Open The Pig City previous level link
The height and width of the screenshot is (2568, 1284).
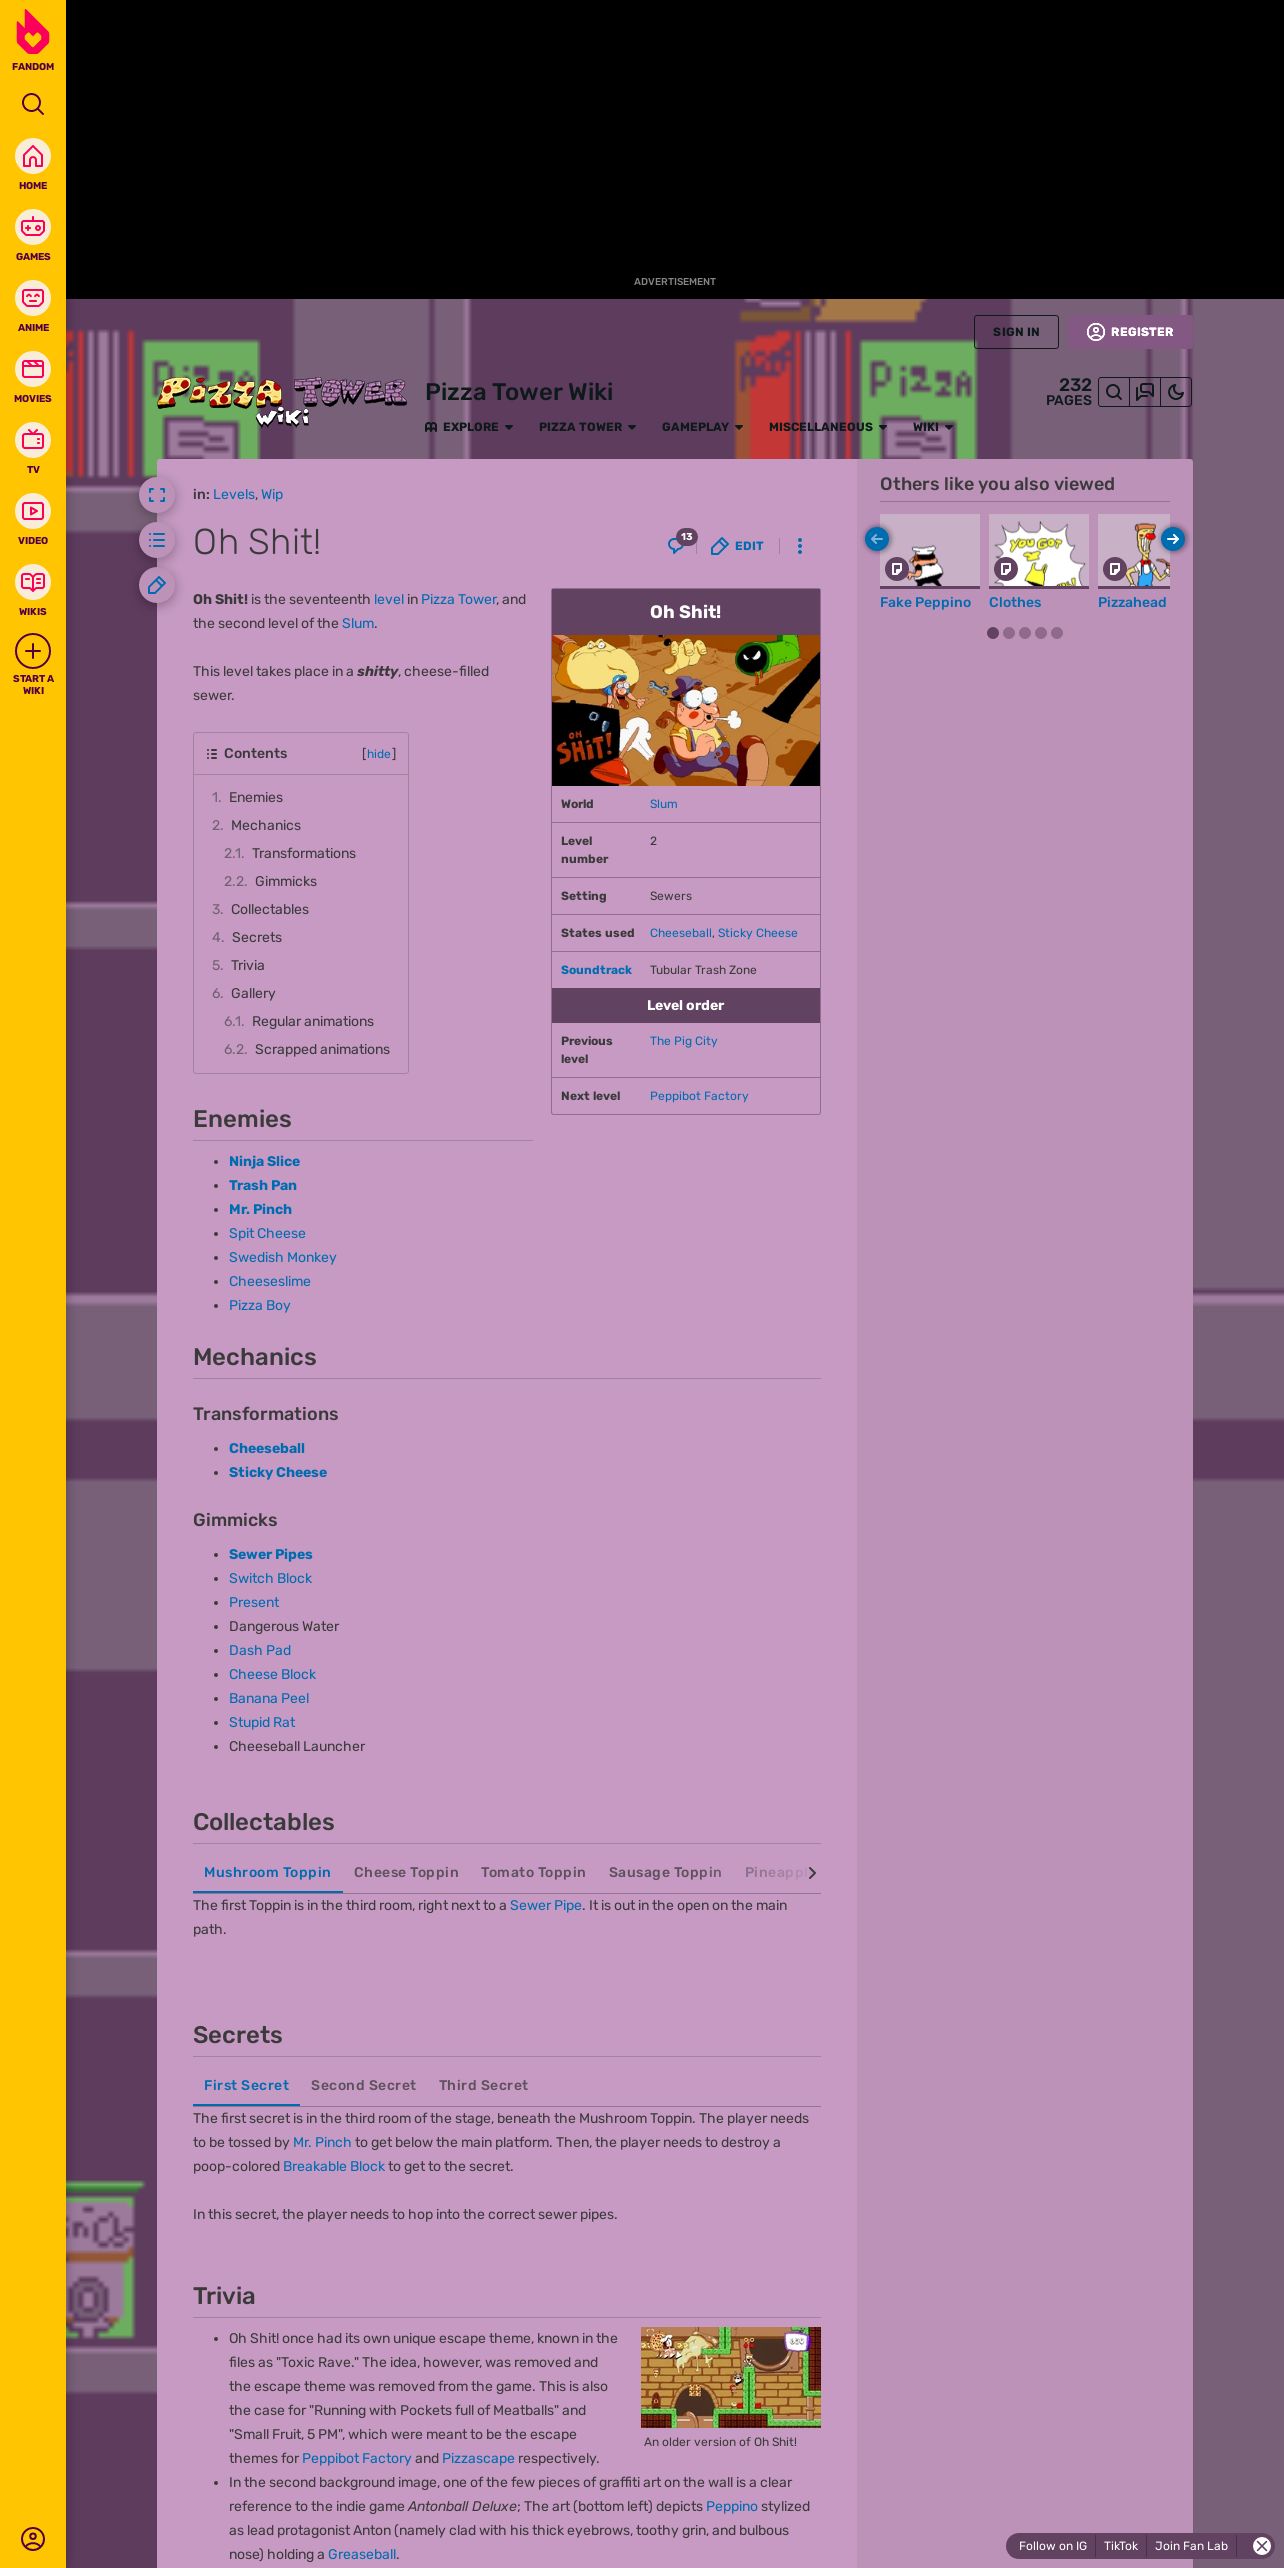point(683,1041)
